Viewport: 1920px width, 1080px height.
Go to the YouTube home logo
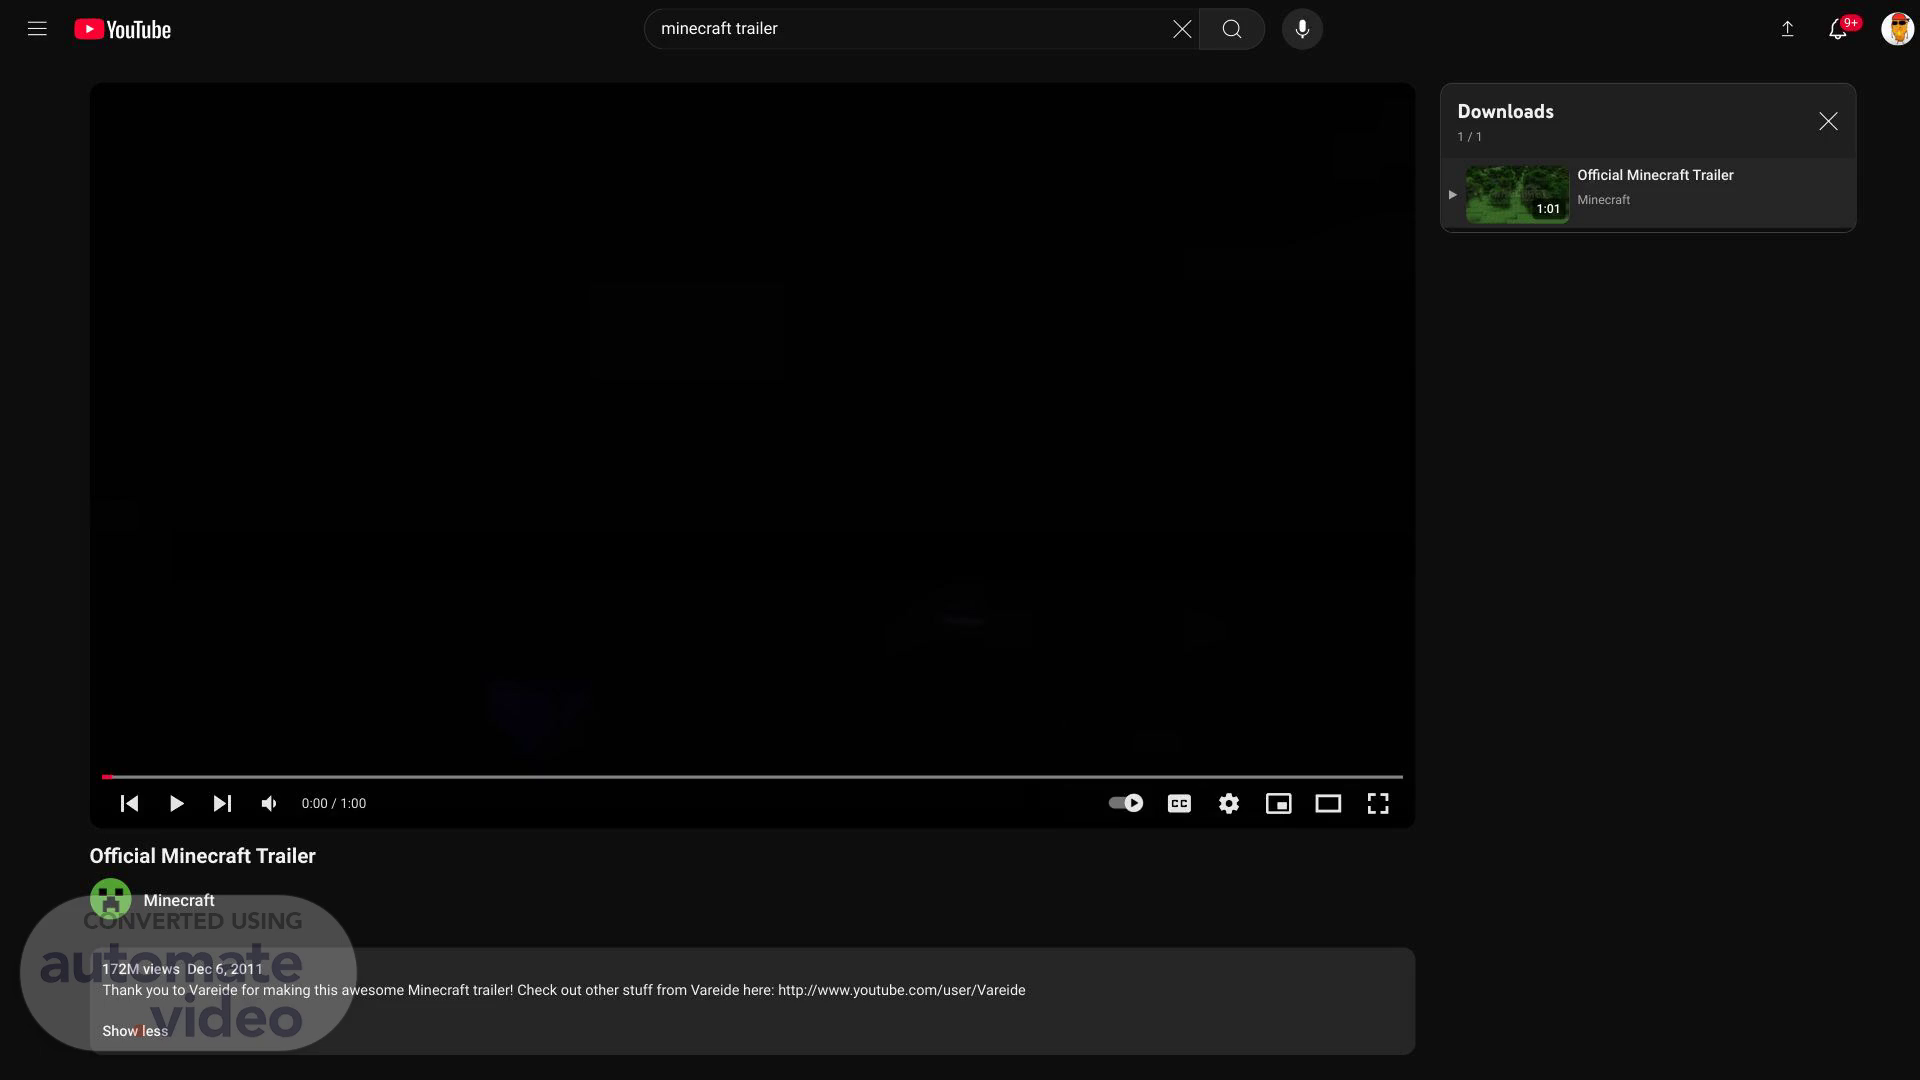(x=122, y=30)
